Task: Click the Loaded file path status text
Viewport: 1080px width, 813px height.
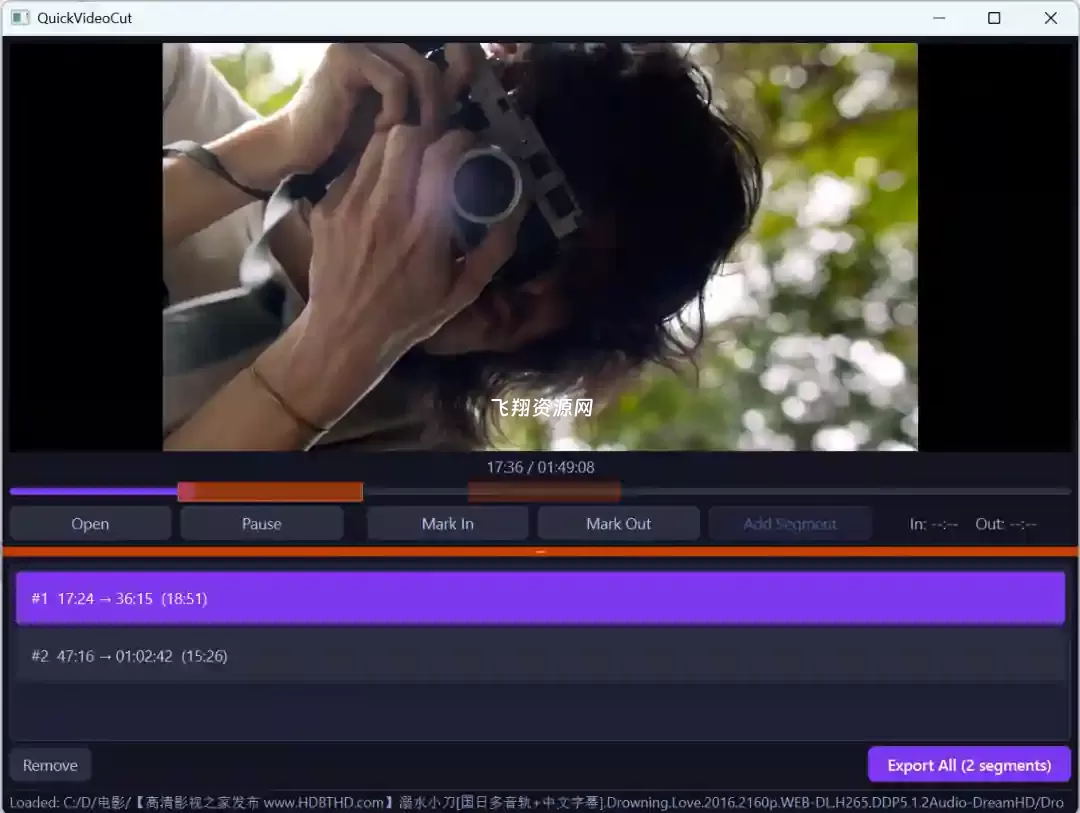Action: pos(537,803)
